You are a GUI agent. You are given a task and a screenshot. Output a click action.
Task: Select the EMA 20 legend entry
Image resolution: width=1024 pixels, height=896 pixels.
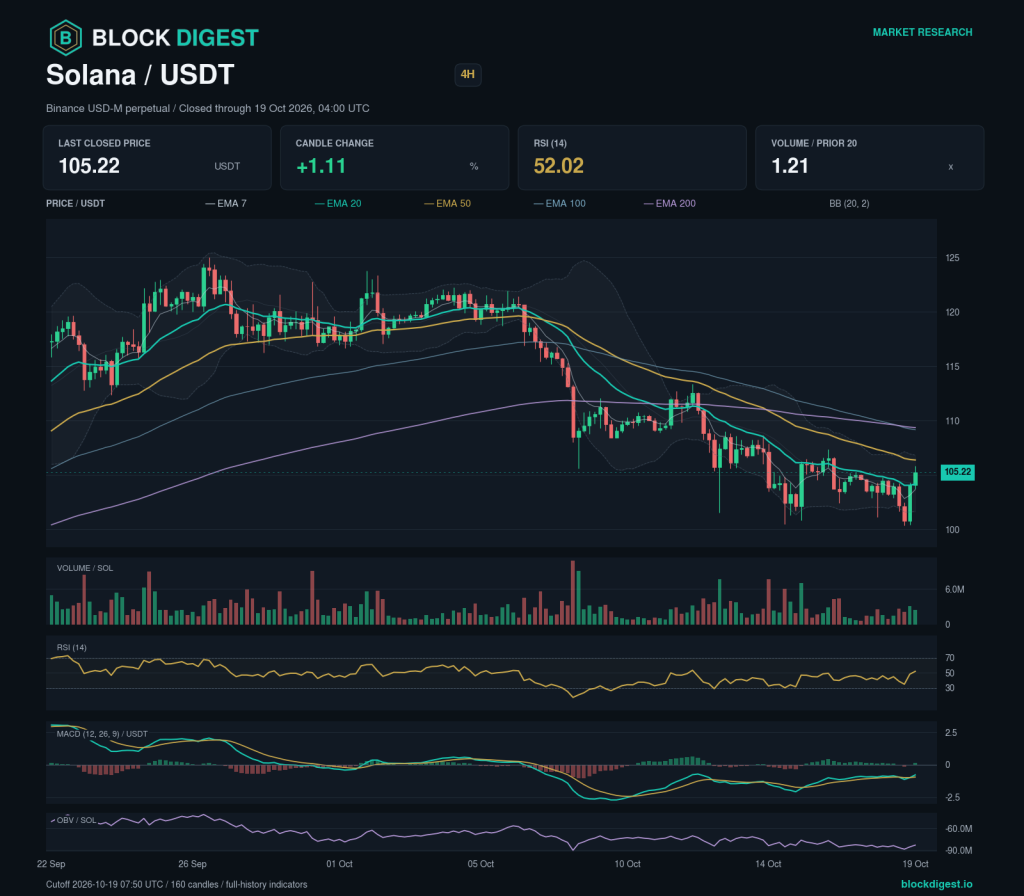[x=338, y=204]
